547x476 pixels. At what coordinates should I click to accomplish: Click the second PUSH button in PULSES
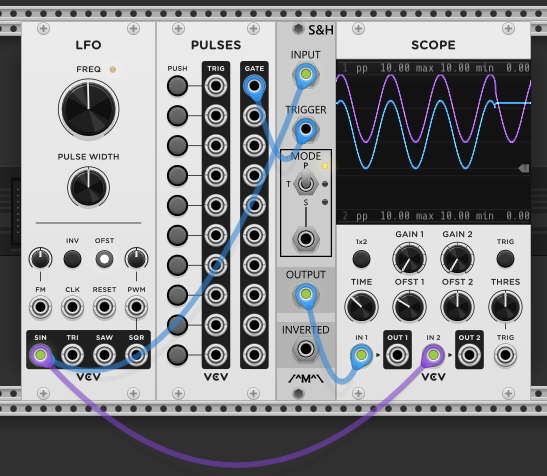point(177,116)
